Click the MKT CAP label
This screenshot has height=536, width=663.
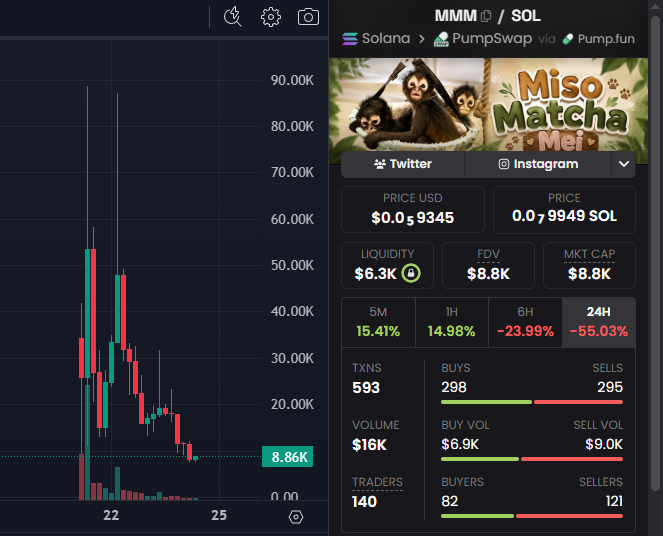(x=589, y=254)
